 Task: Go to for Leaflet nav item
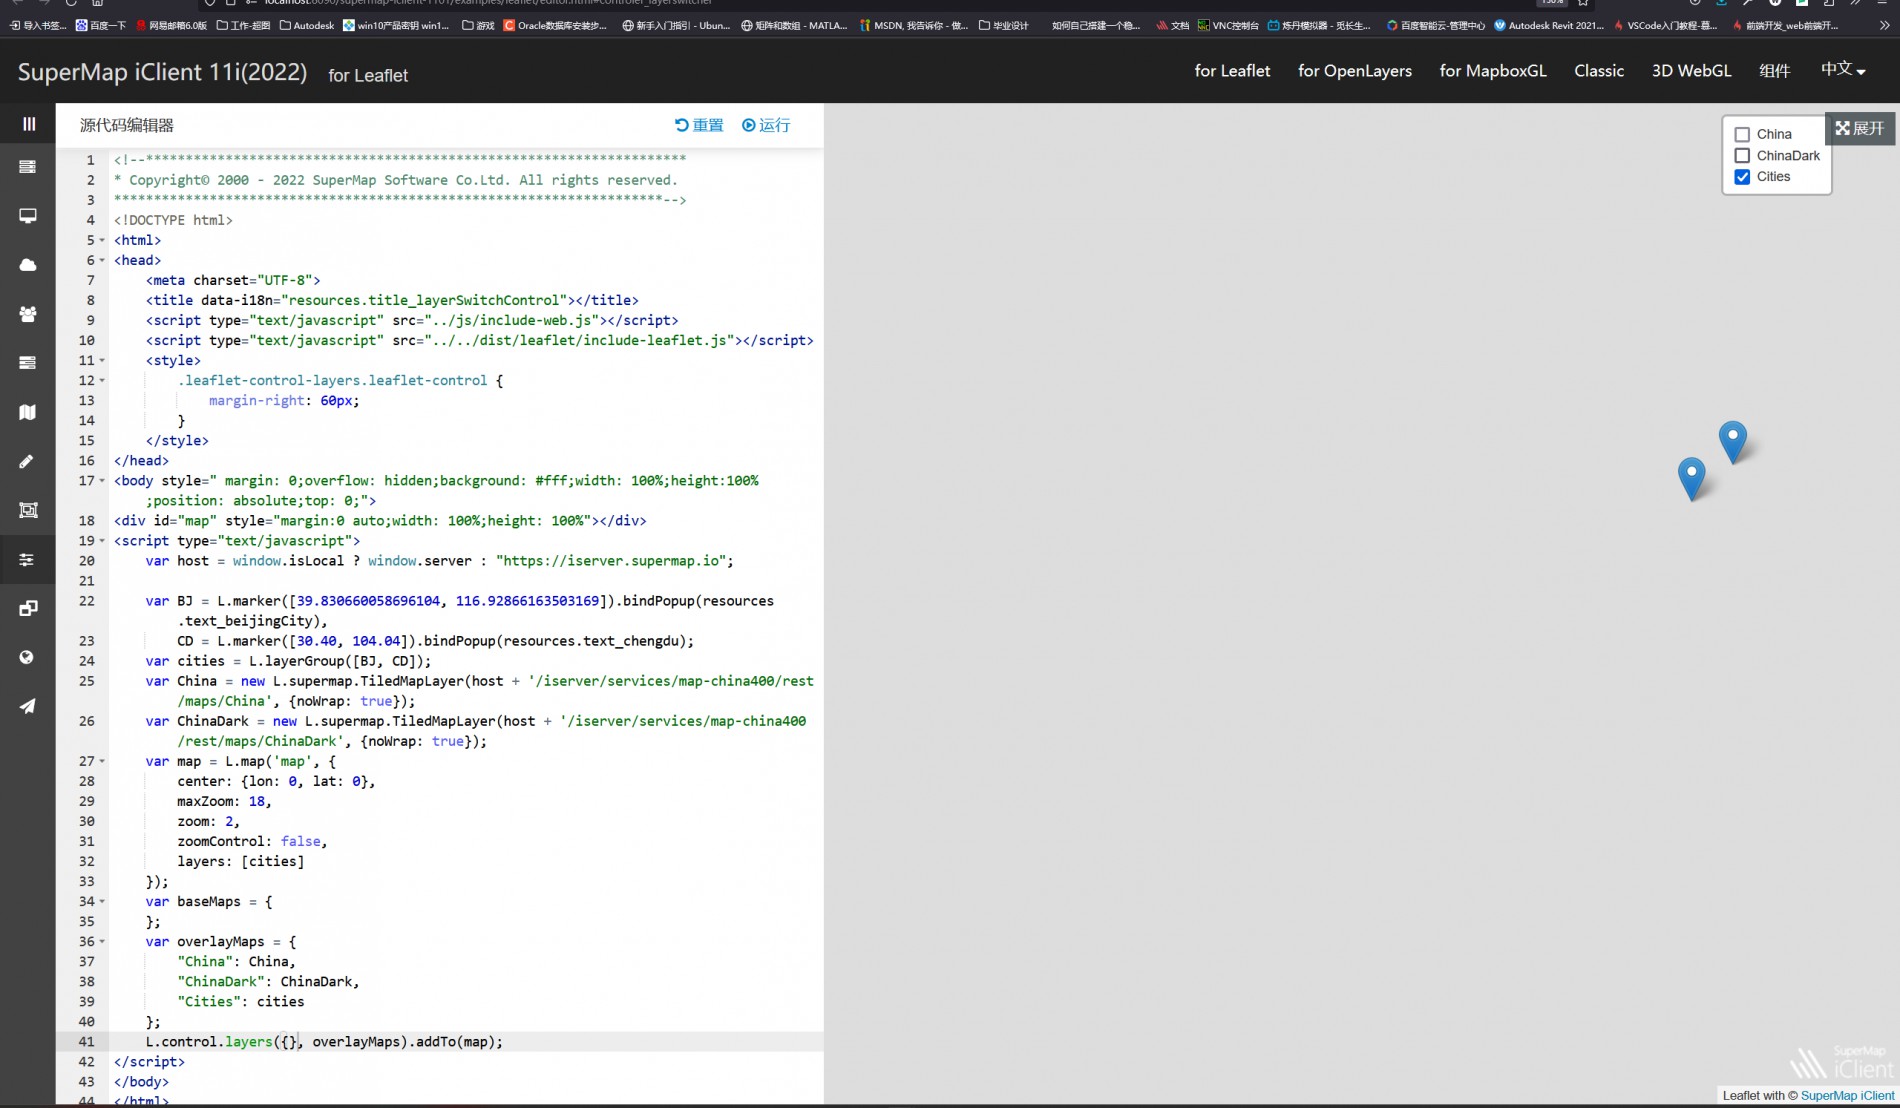click(1232, 71)
